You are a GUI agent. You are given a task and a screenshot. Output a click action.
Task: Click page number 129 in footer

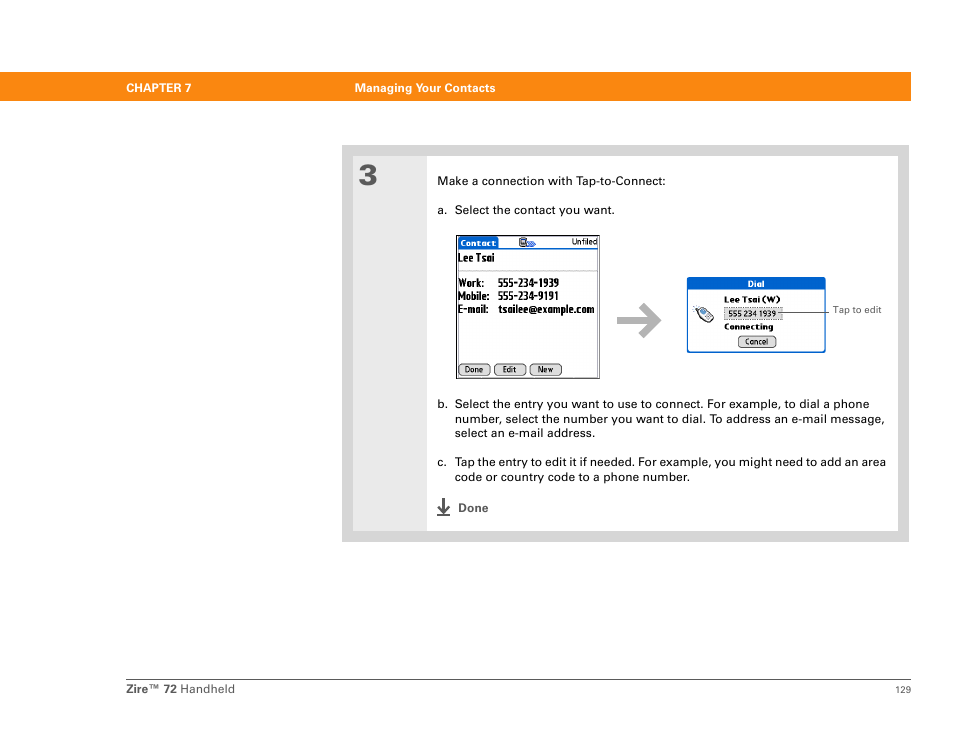903,690
